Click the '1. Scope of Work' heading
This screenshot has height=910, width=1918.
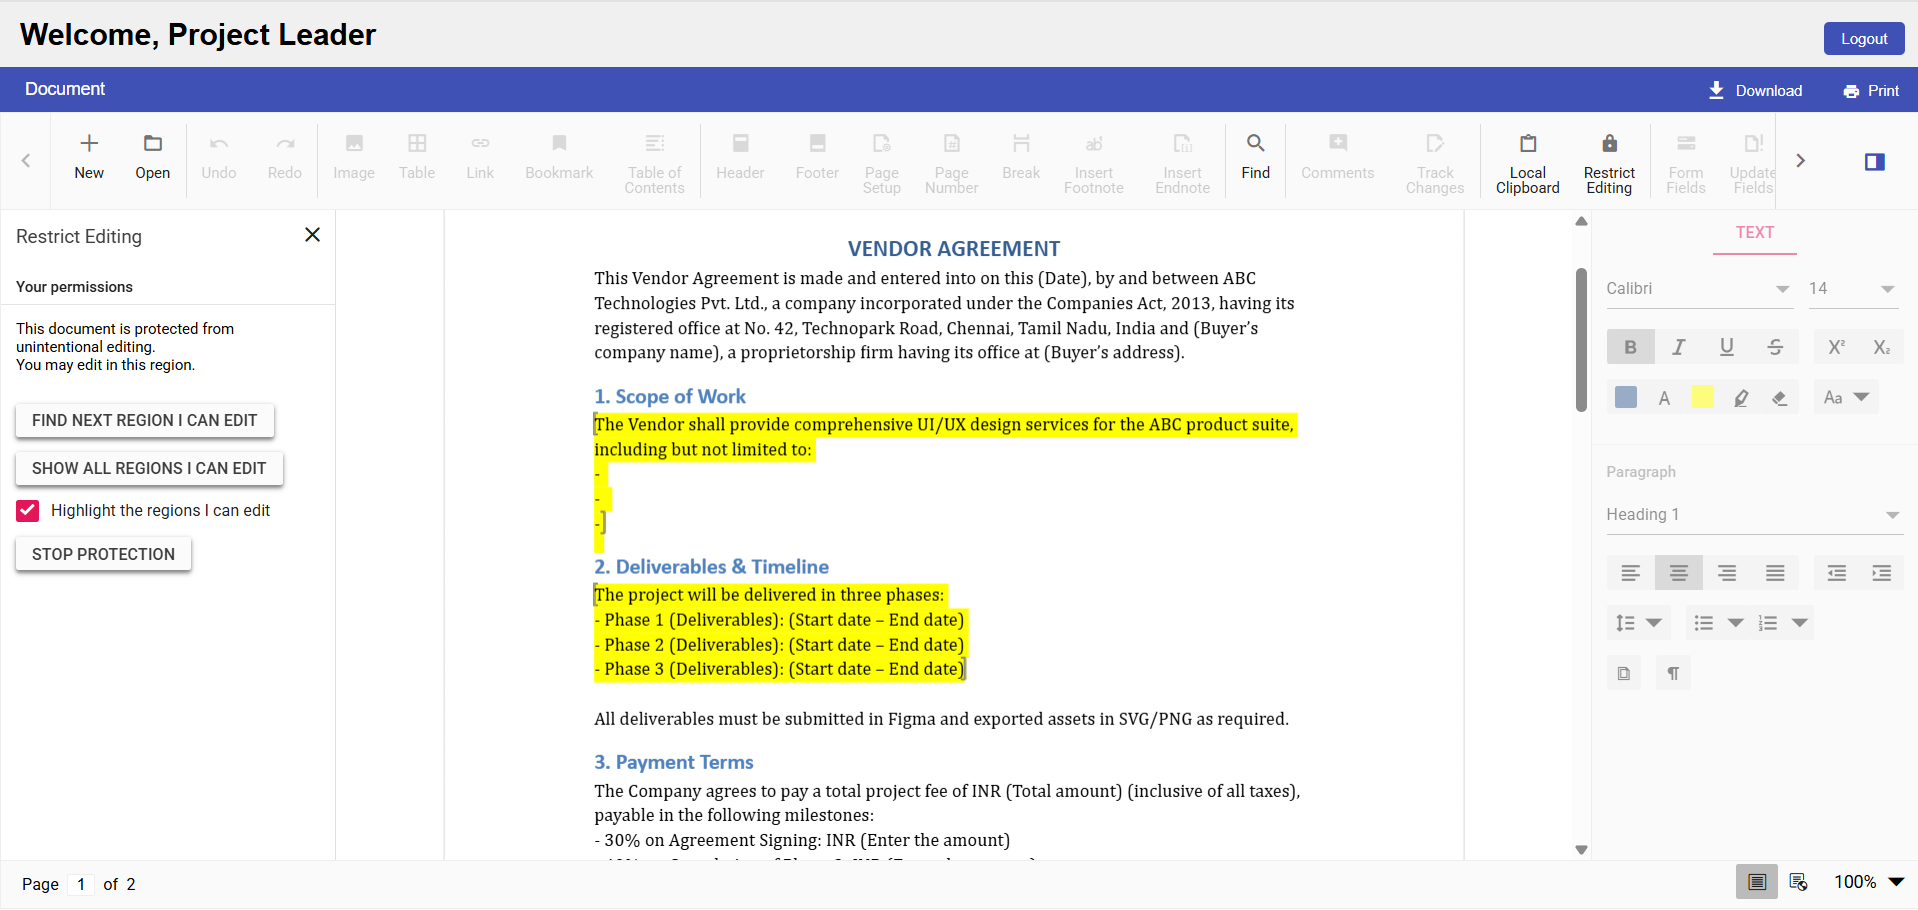click(670, 397)
